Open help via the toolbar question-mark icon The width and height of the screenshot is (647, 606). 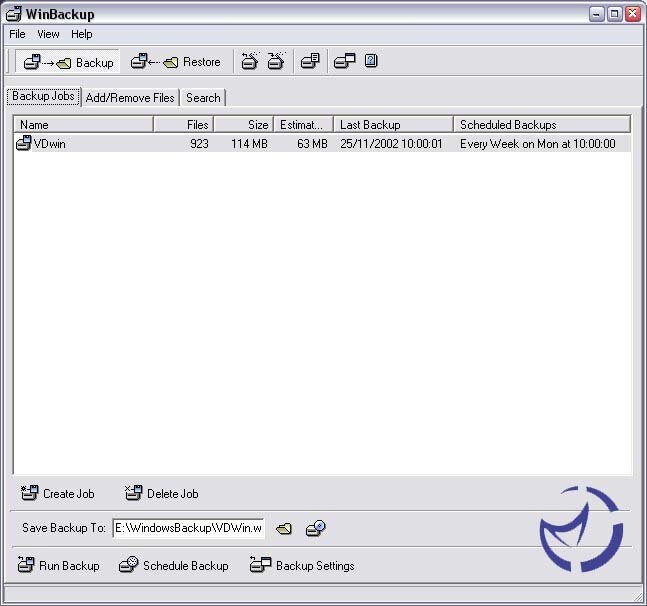(371, 62)
